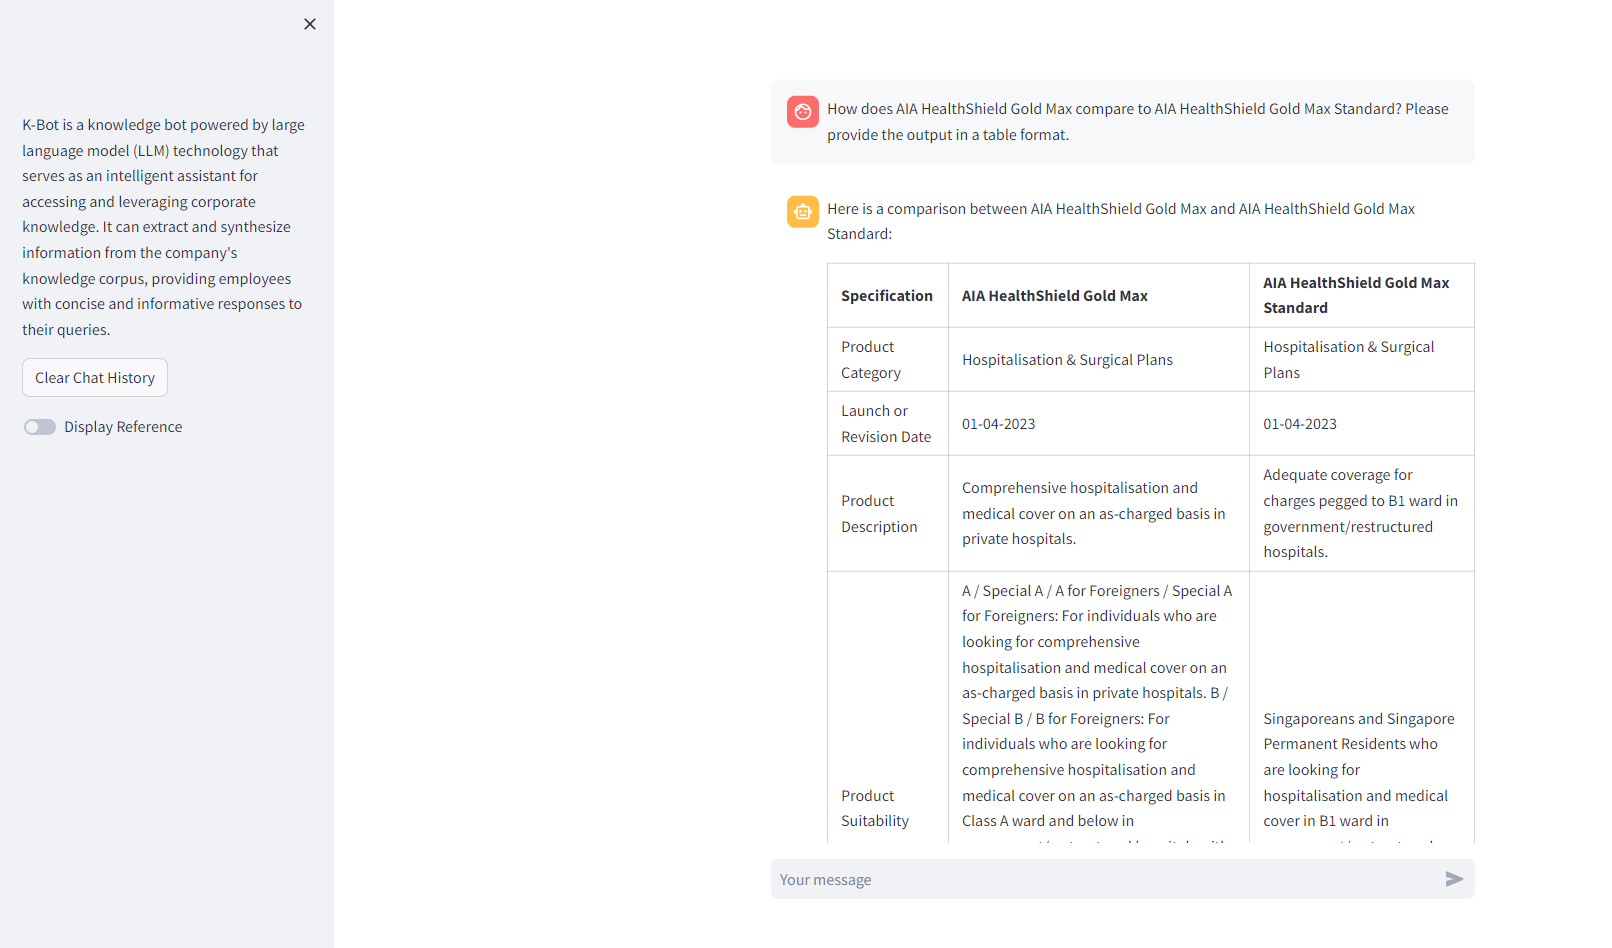1612x948 pixels.
Task: Toggle the Display Reference switch
Action: 40,427
